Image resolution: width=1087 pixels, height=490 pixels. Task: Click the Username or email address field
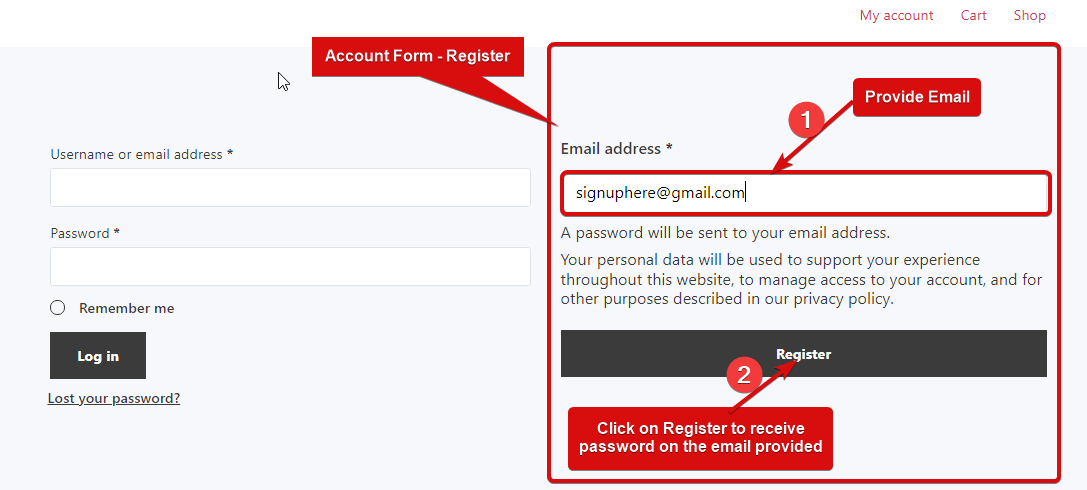290,187
